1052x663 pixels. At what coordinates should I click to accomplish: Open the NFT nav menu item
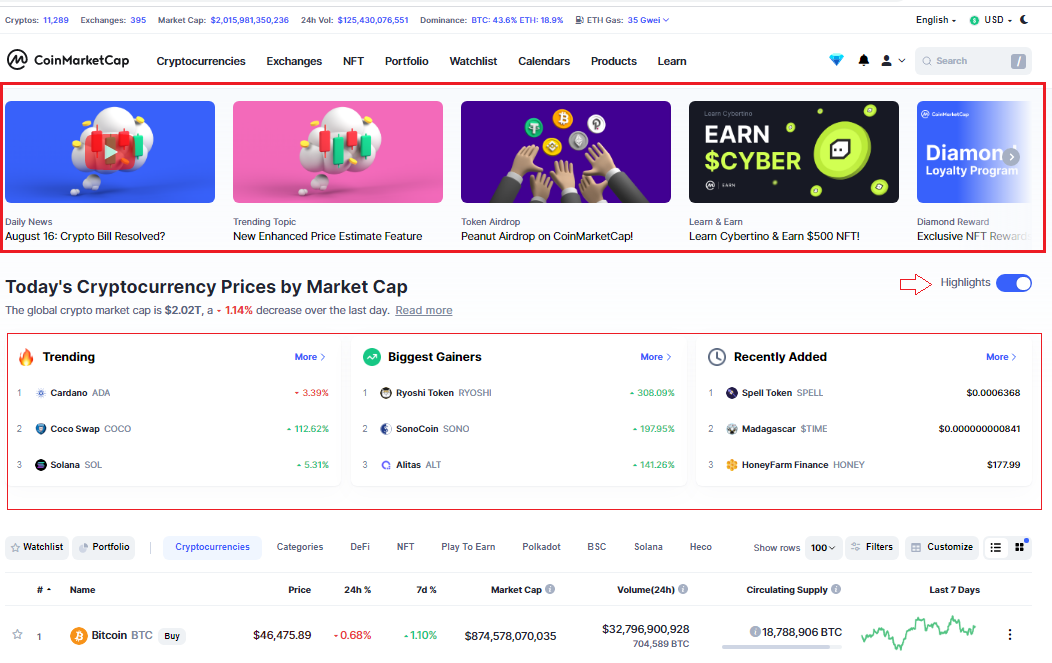click(x=353, y=61)
